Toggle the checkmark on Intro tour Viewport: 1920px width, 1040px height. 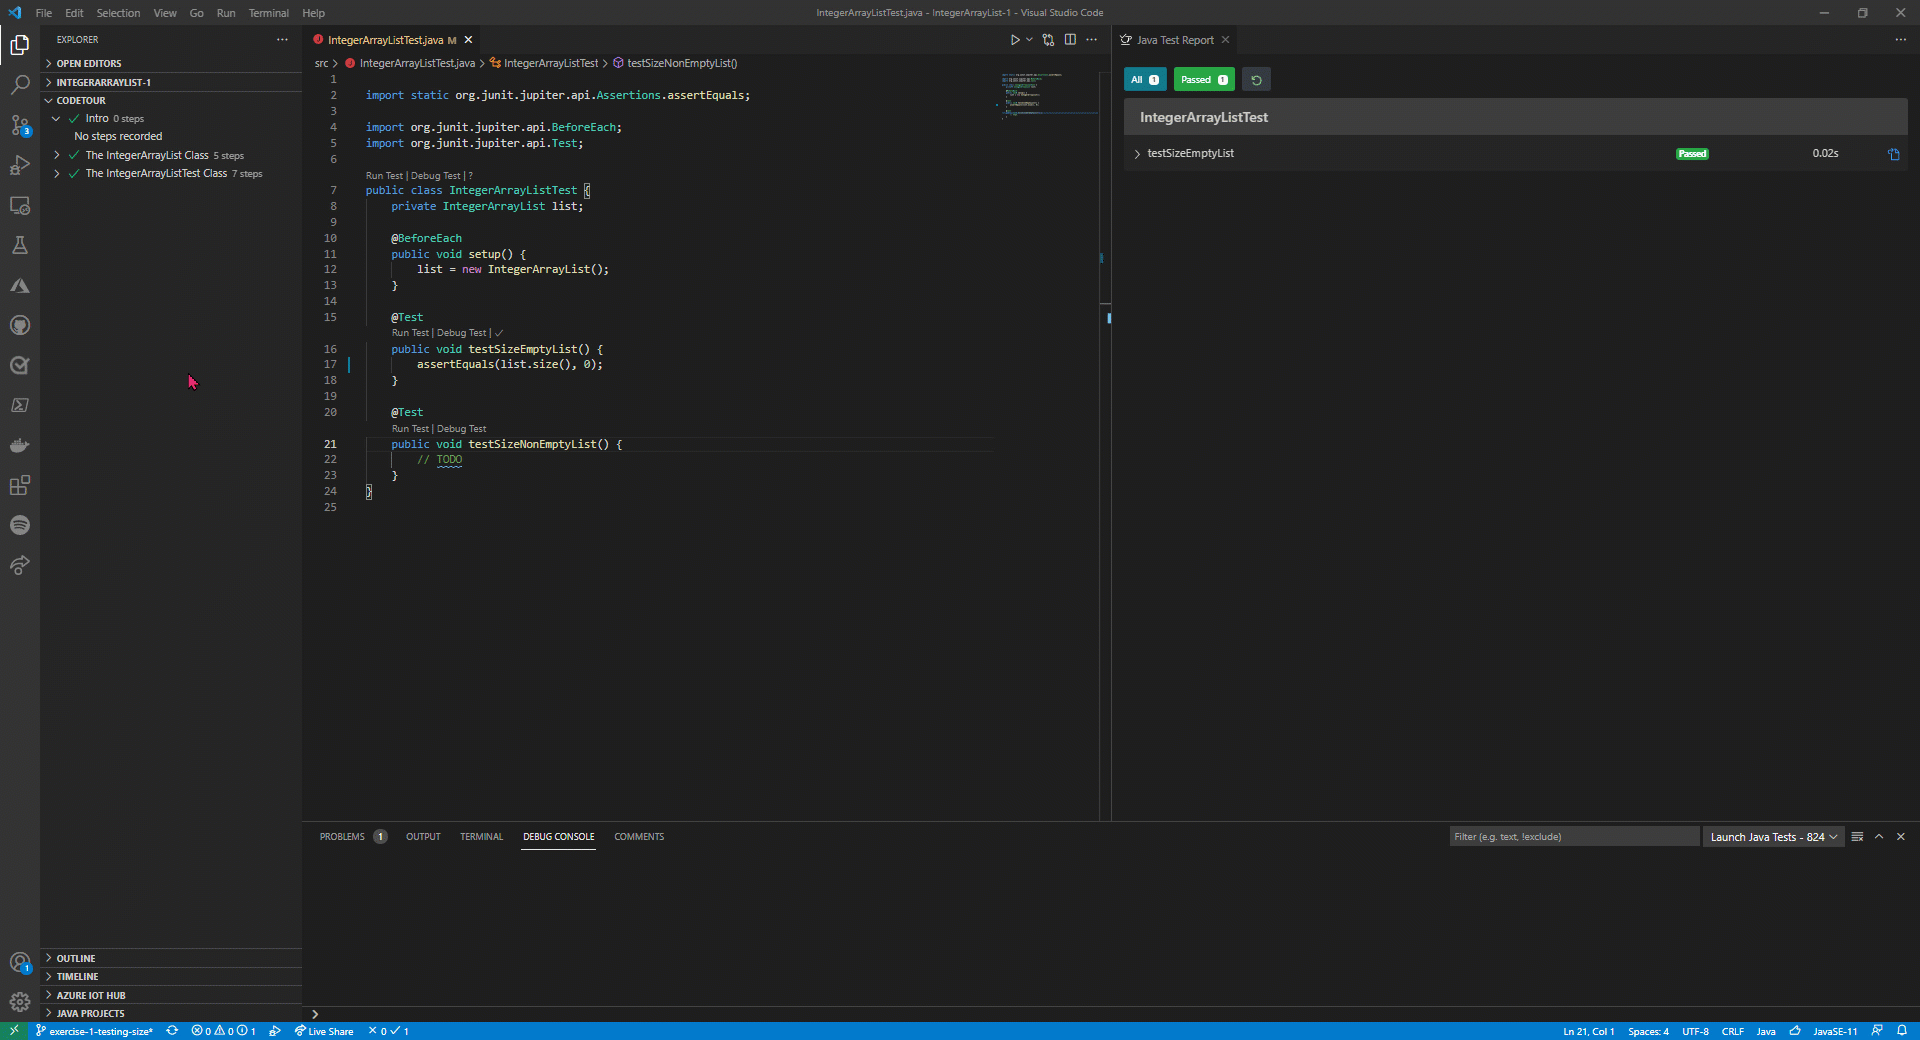click(75, 118)
